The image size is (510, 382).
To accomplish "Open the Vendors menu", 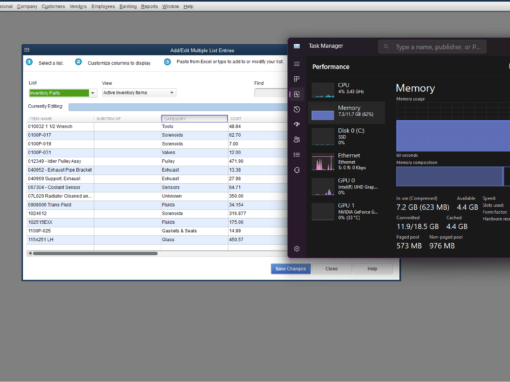I will 78,6.
